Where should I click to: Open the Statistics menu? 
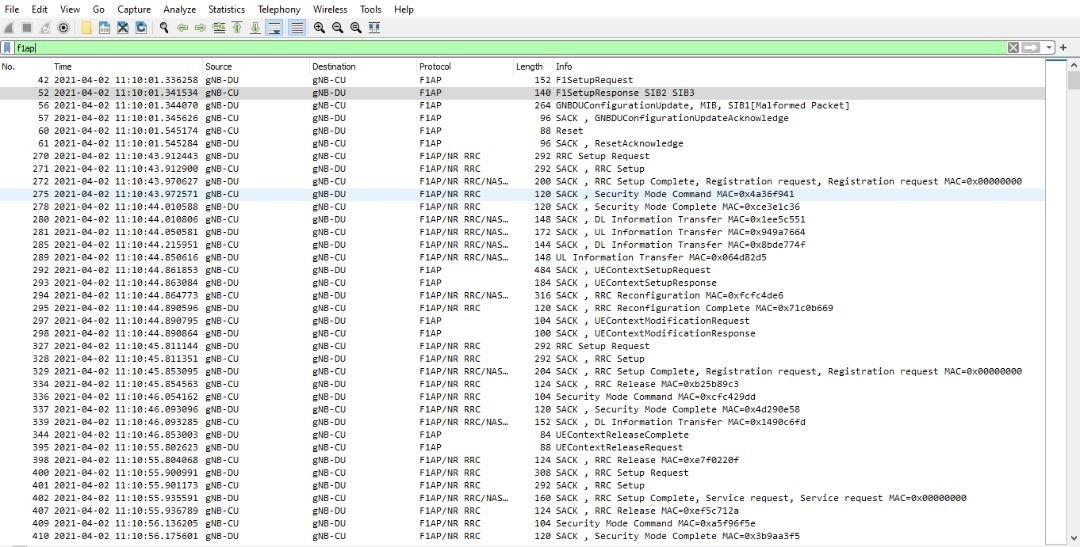pos(226,9)
